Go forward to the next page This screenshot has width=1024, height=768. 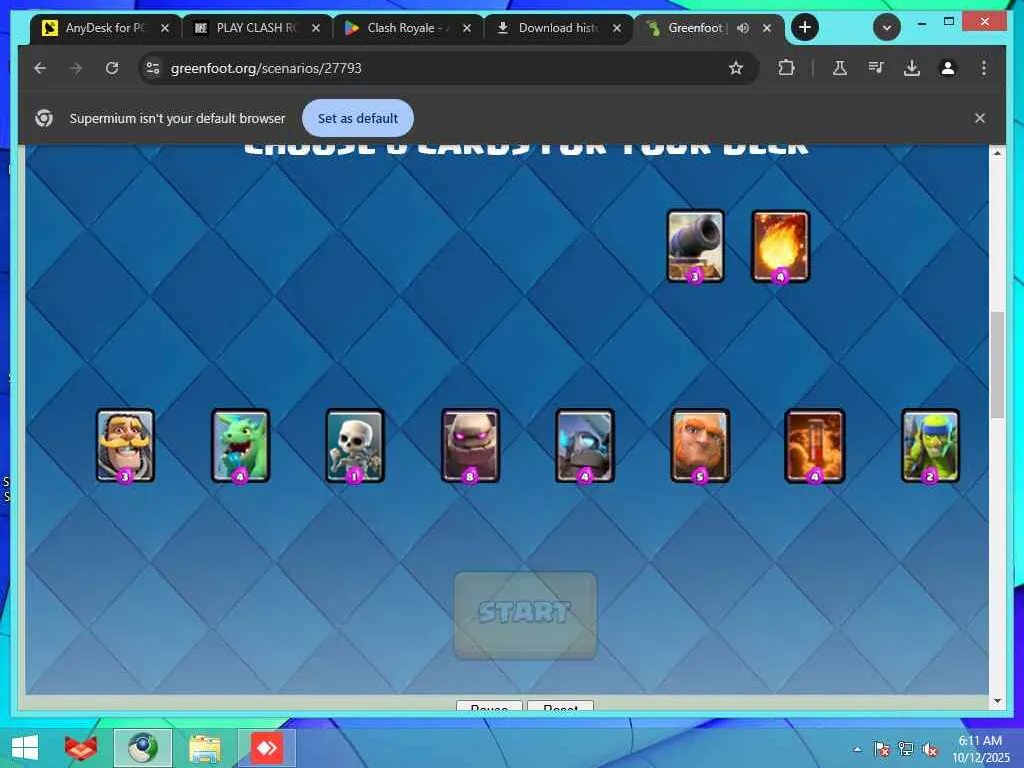coord(76,68)
